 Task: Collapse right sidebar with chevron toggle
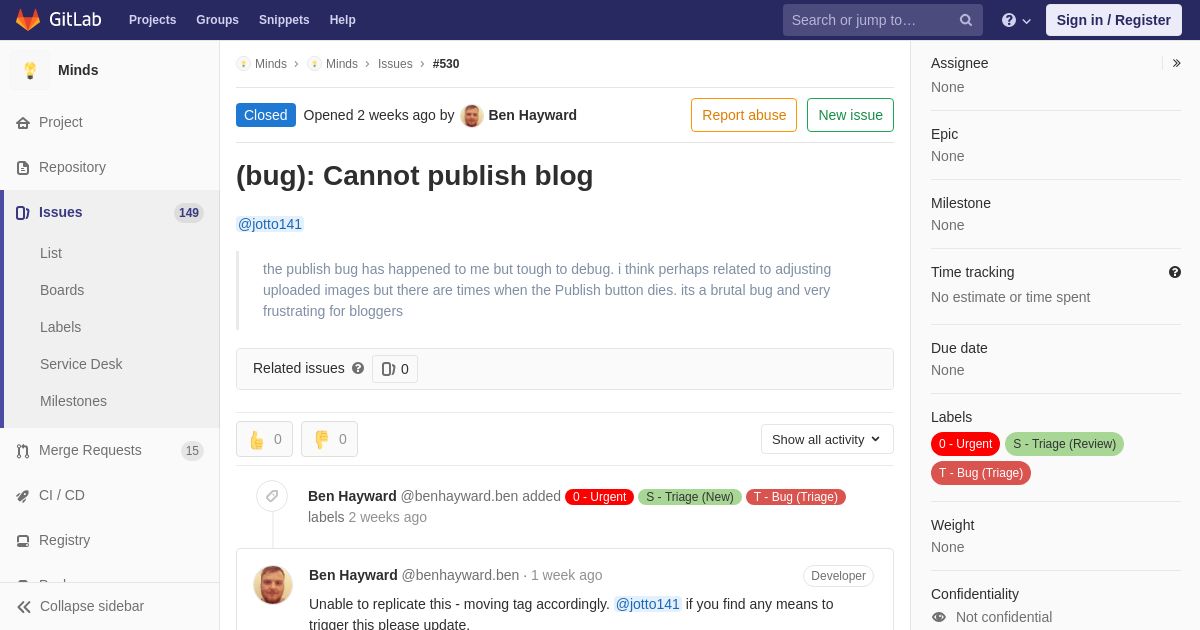click(x=1176, y=63)
